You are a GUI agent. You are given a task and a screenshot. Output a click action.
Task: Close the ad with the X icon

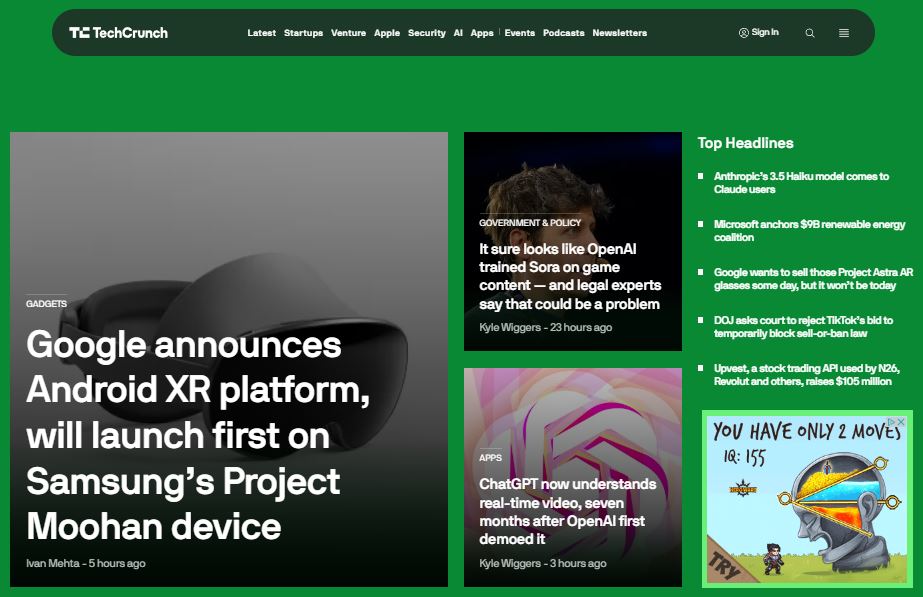click(x=901, y=422)
